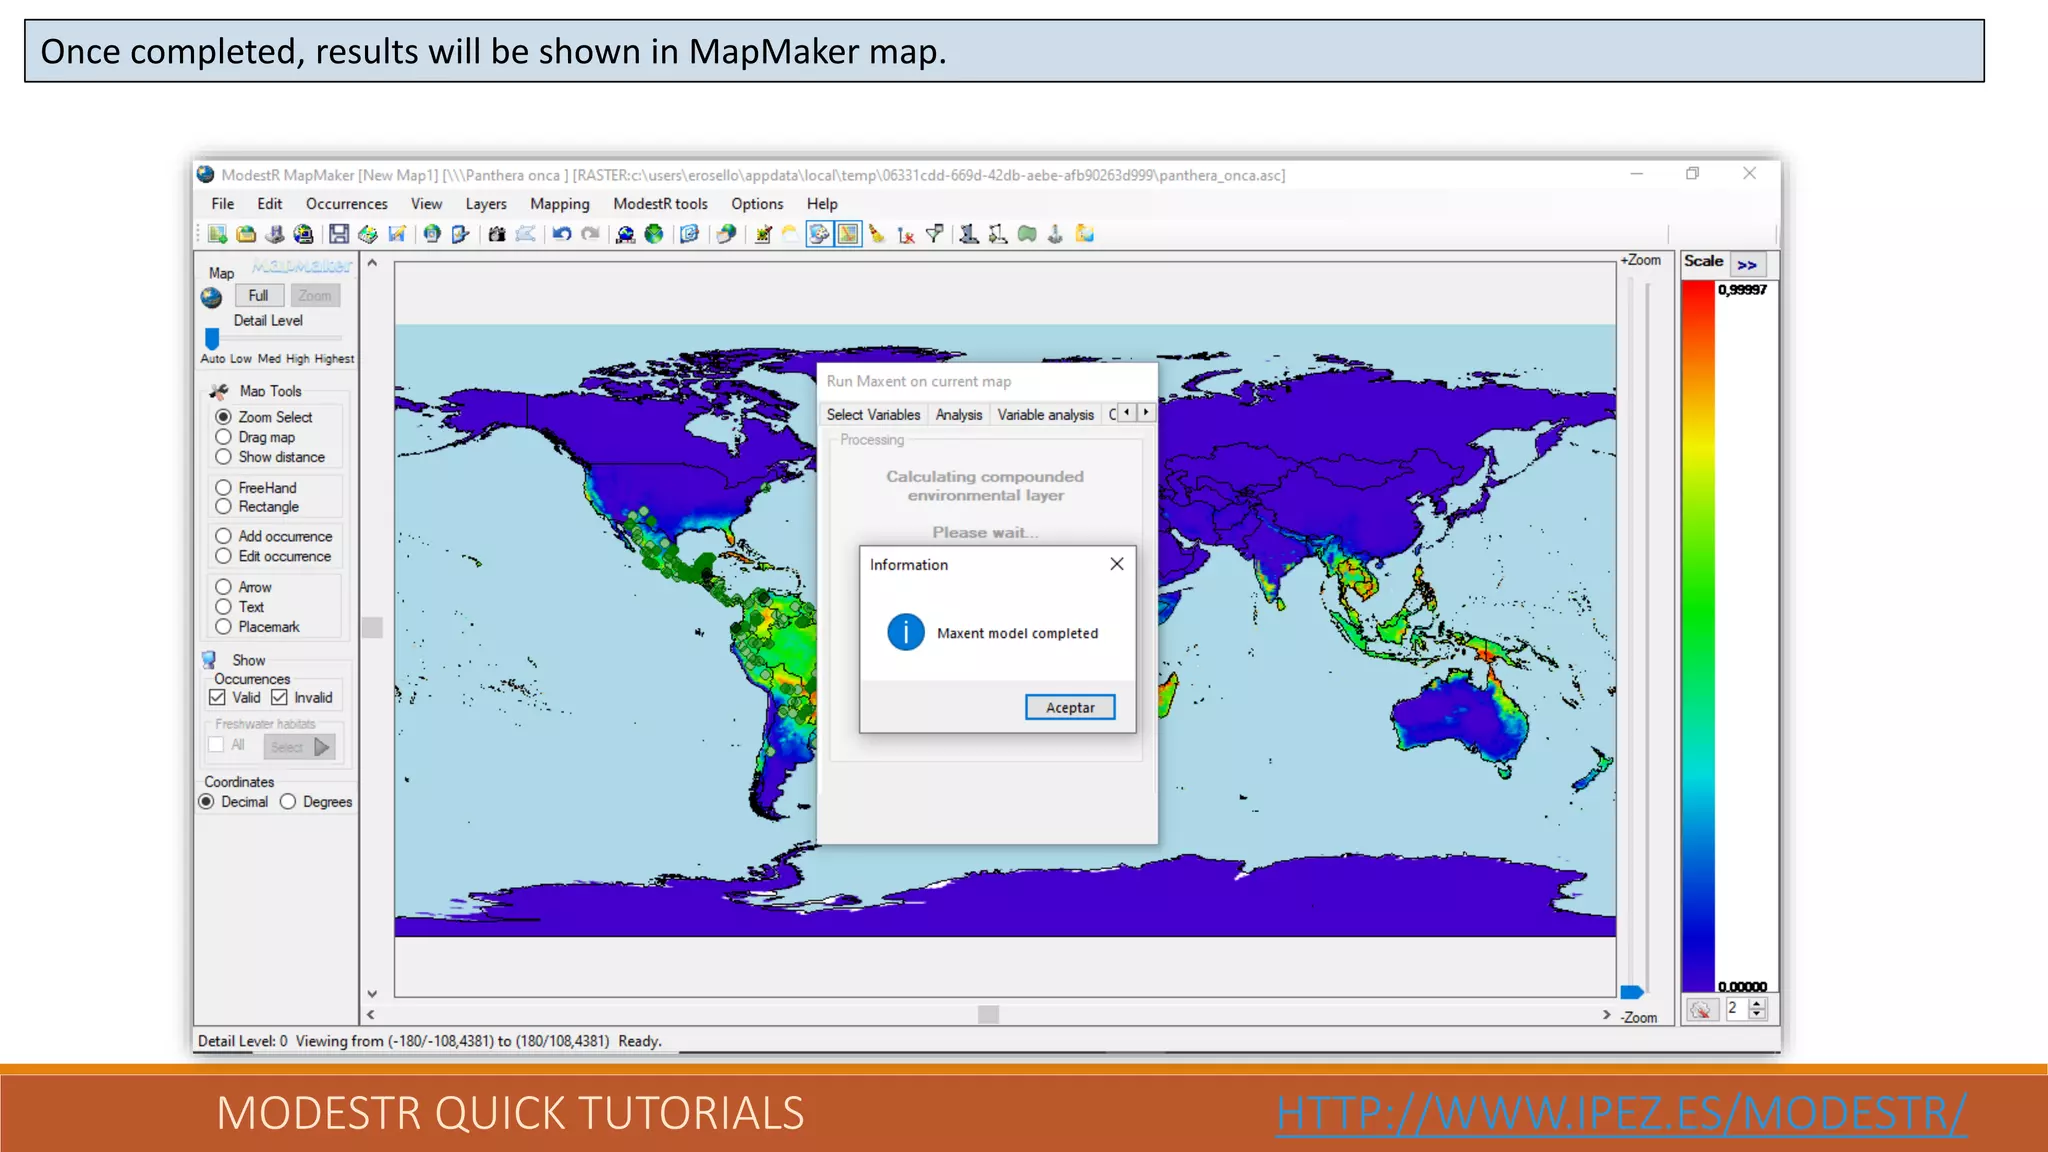
Task: Click the color palette icon in the toolbar
Action: [819, 234]
